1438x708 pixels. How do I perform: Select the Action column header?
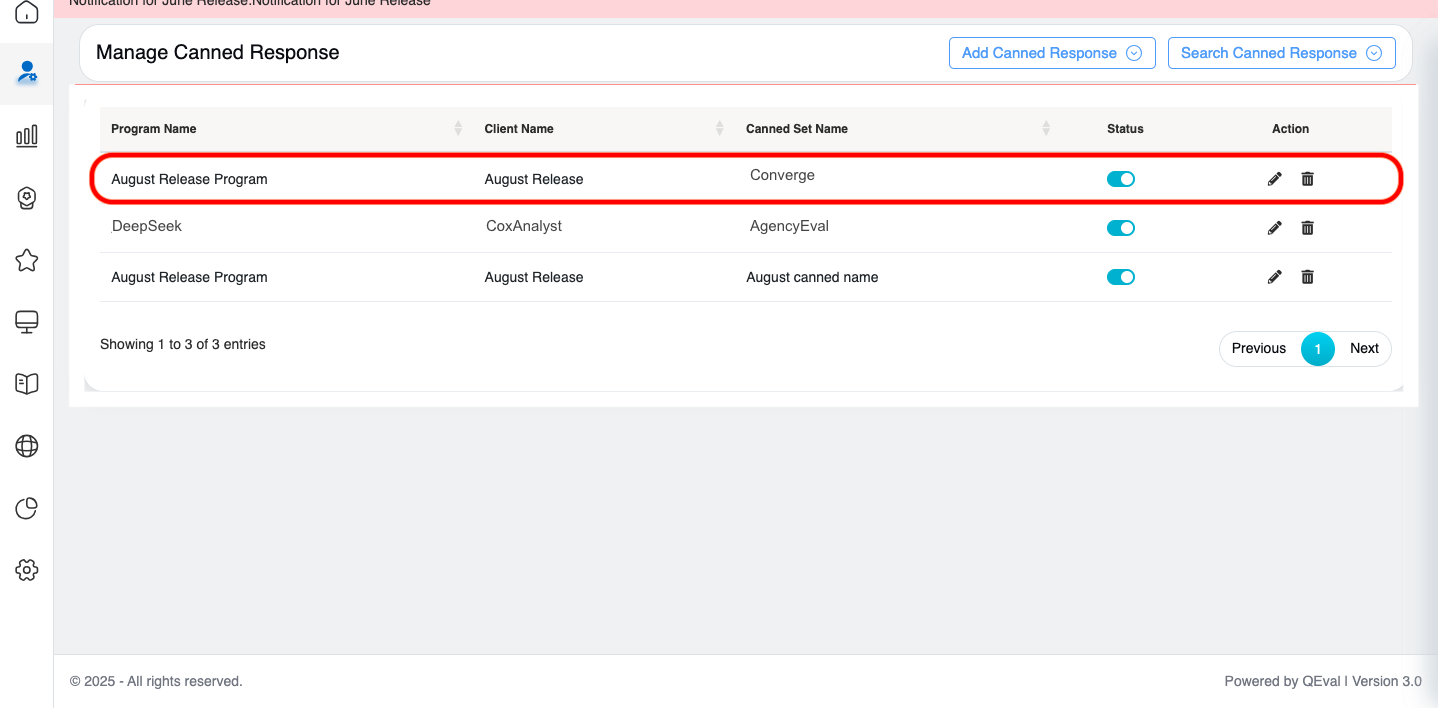tap(1290, 129)
